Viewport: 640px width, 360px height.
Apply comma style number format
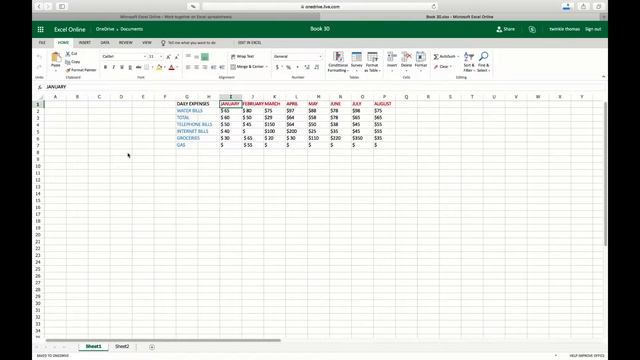298,67
